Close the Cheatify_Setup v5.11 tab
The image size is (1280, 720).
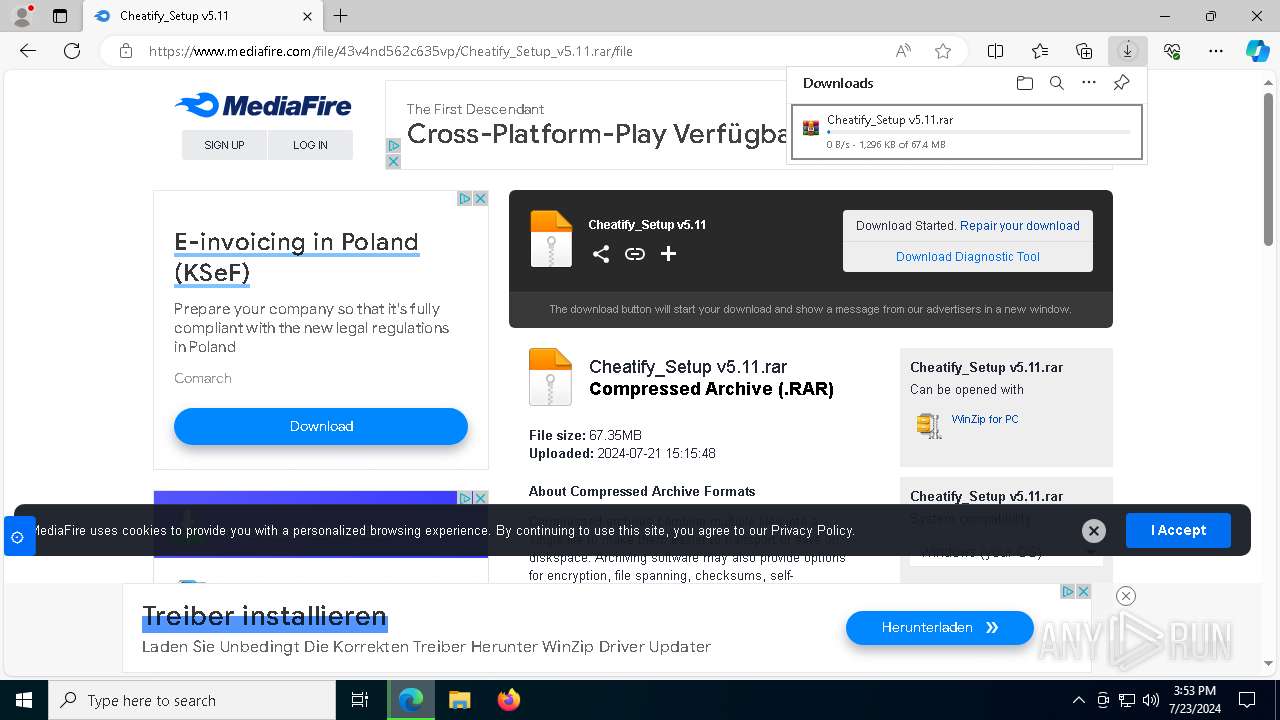tap(307, 16)
